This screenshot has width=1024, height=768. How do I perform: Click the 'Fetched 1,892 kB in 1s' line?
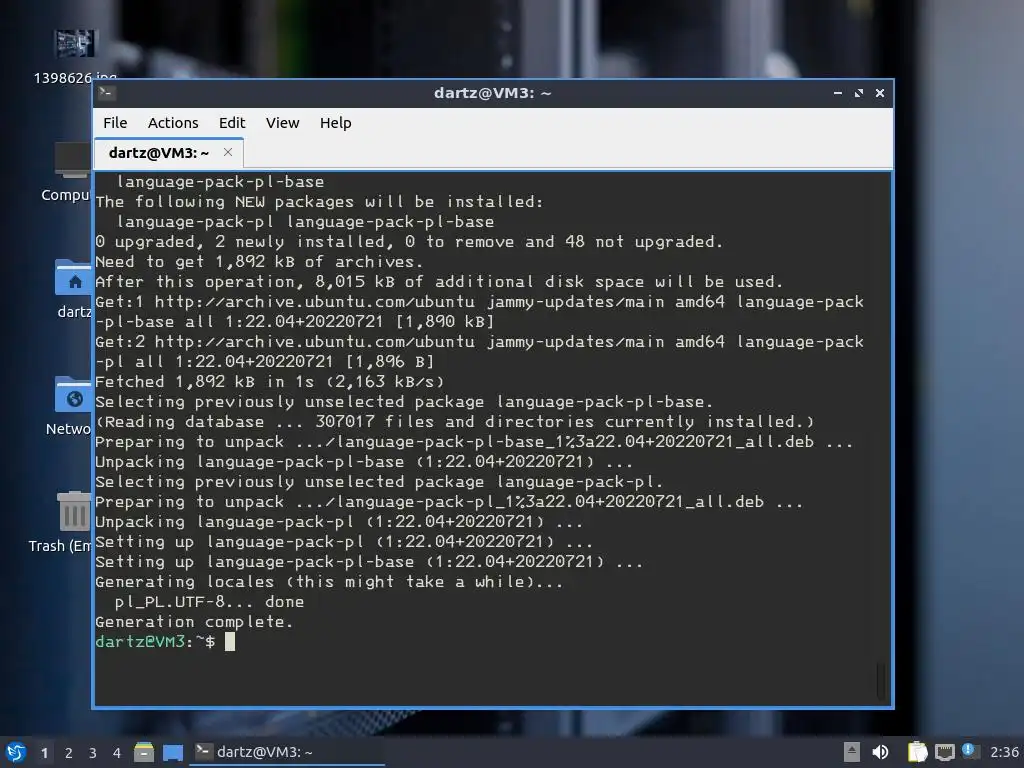(270, 382)
